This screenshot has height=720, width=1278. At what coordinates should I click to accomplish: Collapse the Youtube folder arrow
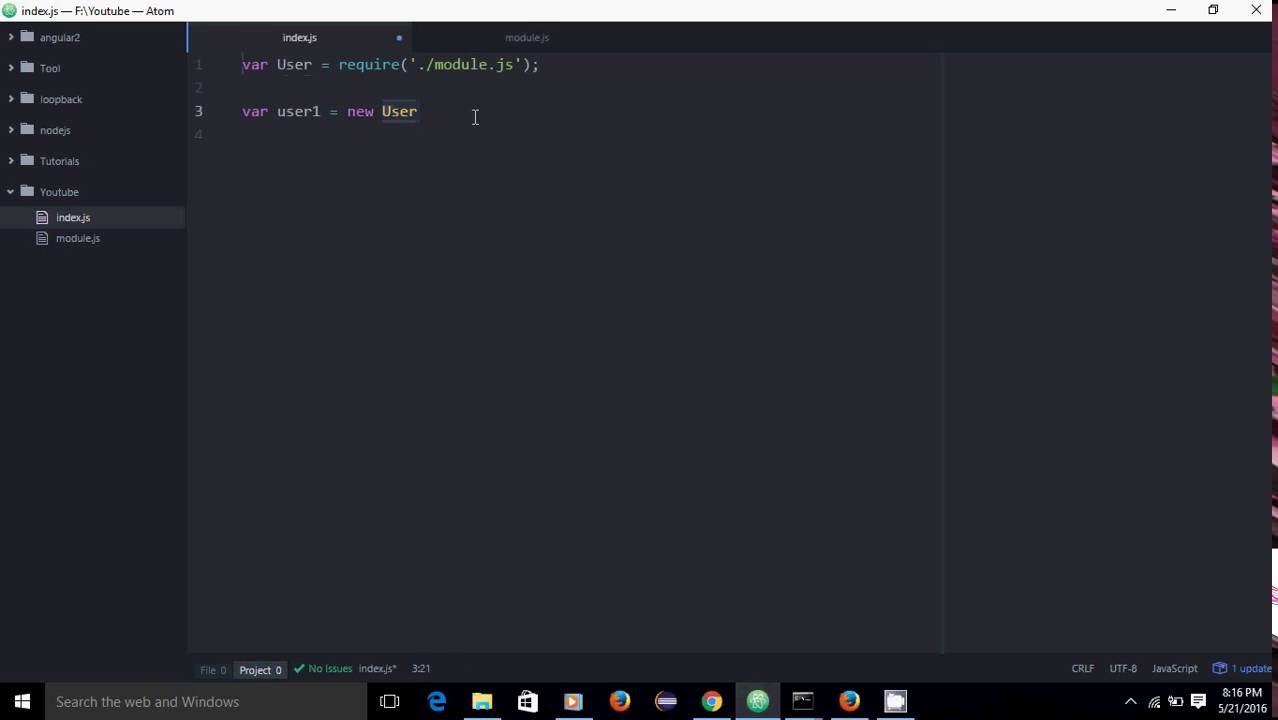11,192
